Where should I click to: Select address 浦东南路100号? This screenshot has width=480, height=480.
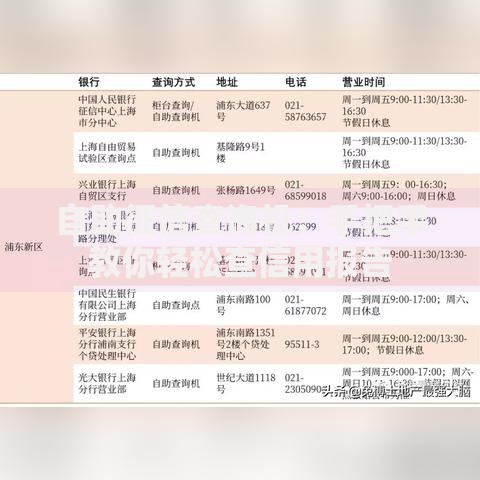point(243,305)
